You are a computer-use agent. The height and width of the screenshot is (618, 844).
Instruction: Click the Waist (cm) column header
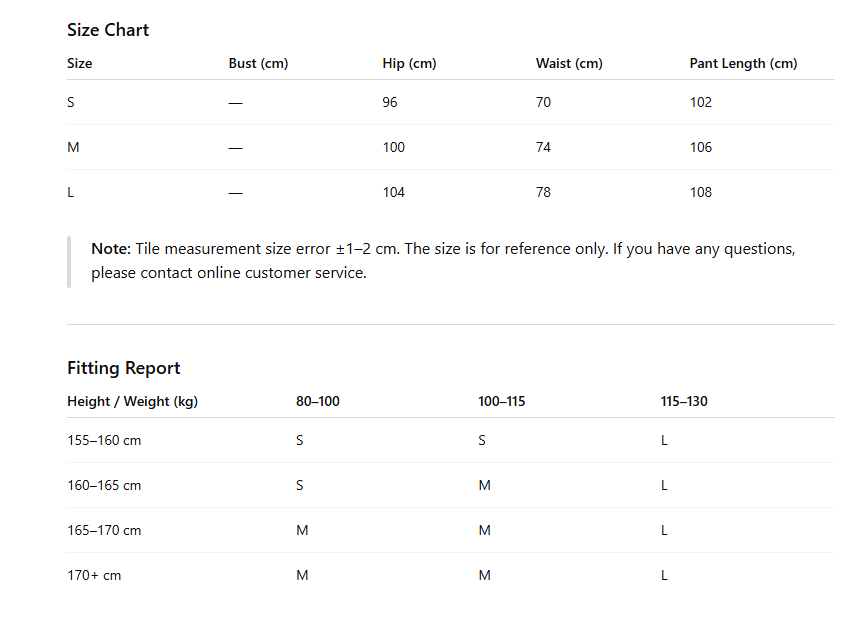(x=569, y=64)
